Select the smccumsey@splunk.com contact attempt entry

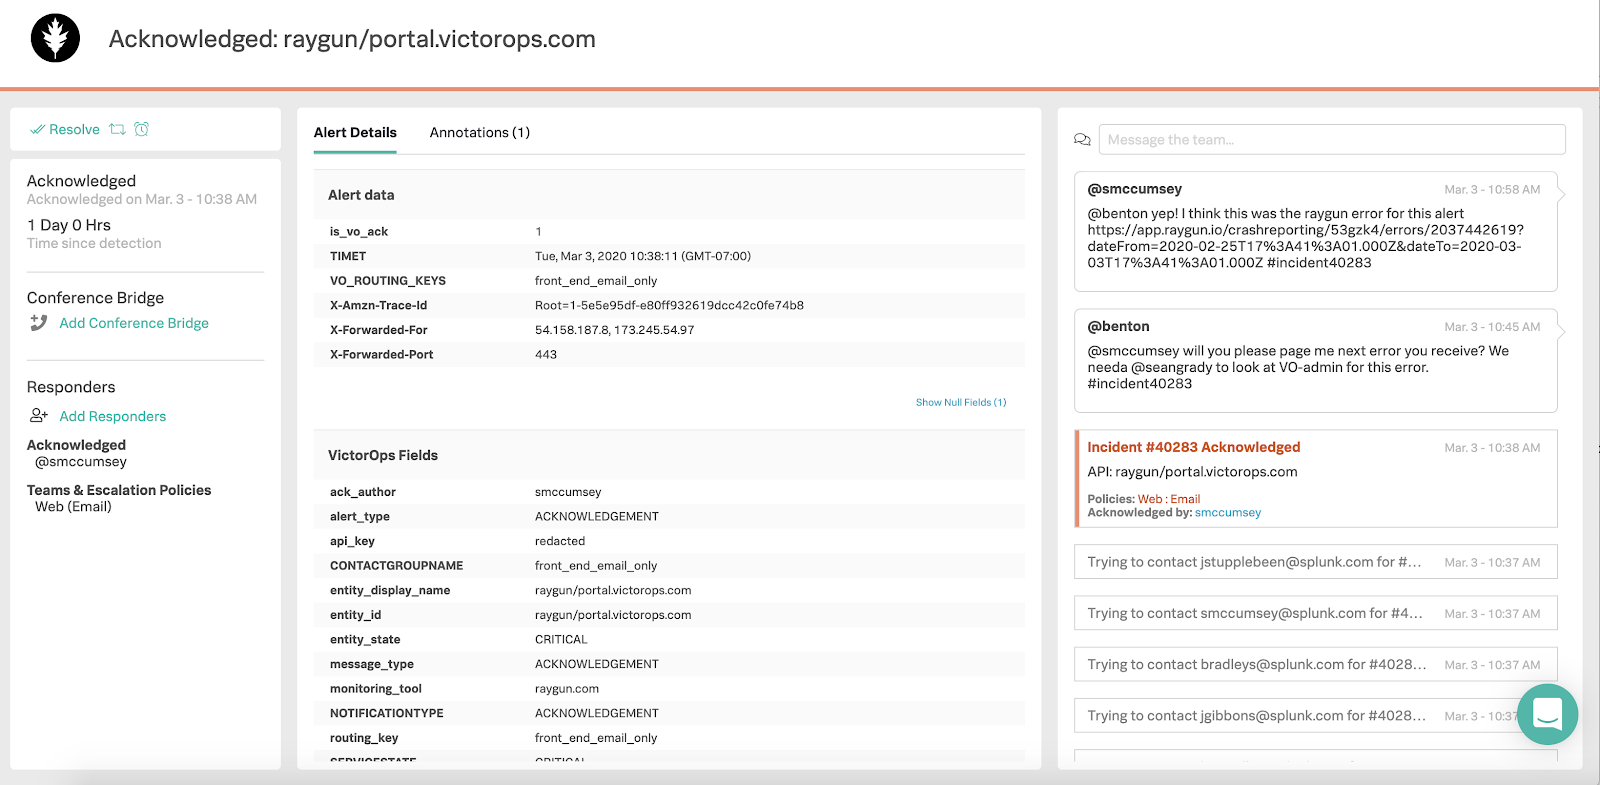coord(1316,613)
